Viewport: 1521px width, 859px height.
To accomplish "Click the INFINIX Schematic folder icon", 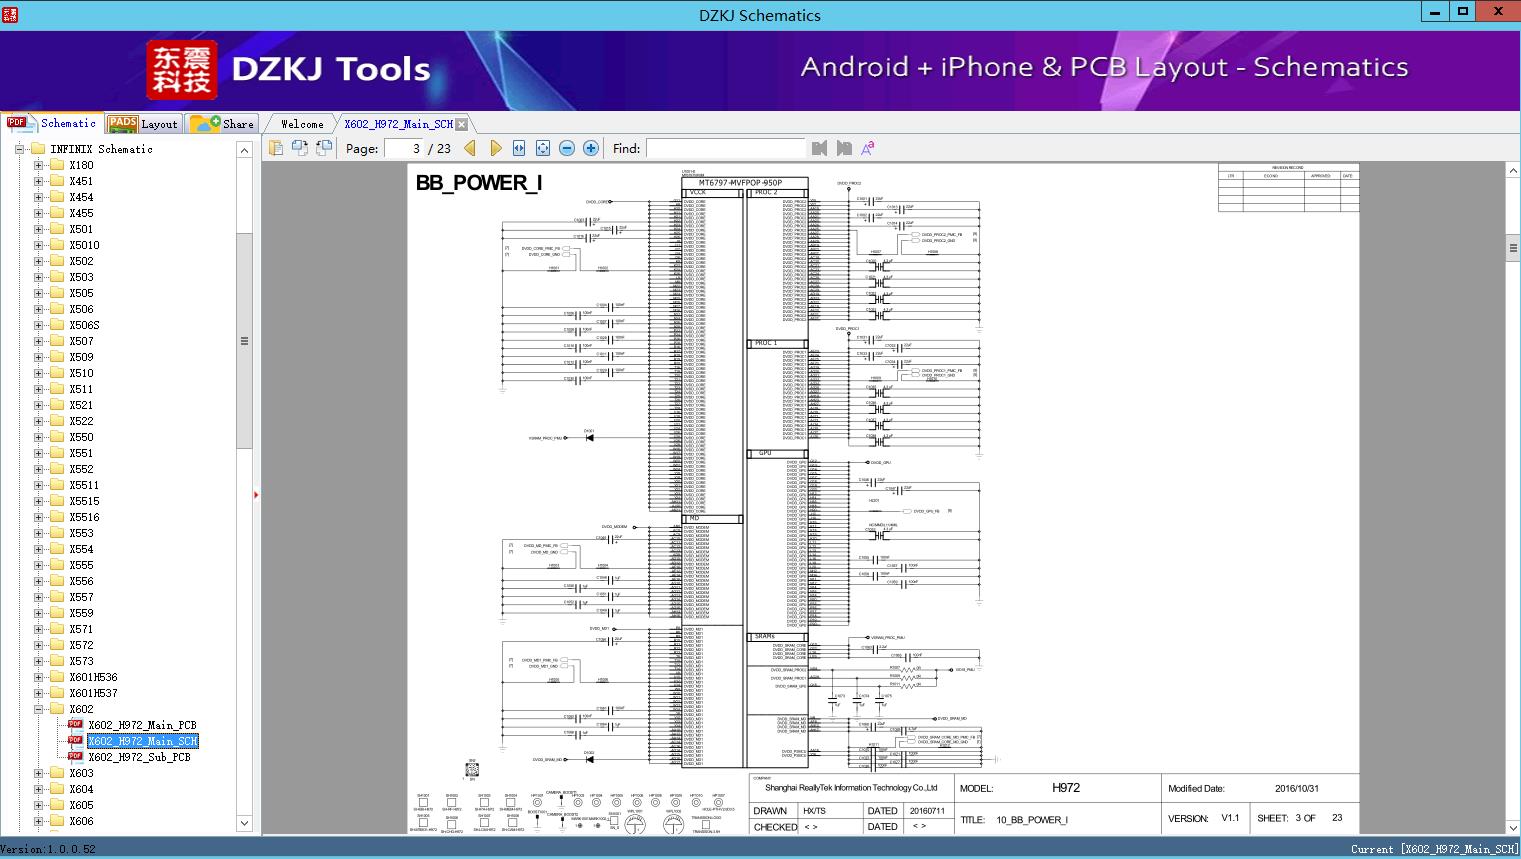I will click(x=38, y=149).
